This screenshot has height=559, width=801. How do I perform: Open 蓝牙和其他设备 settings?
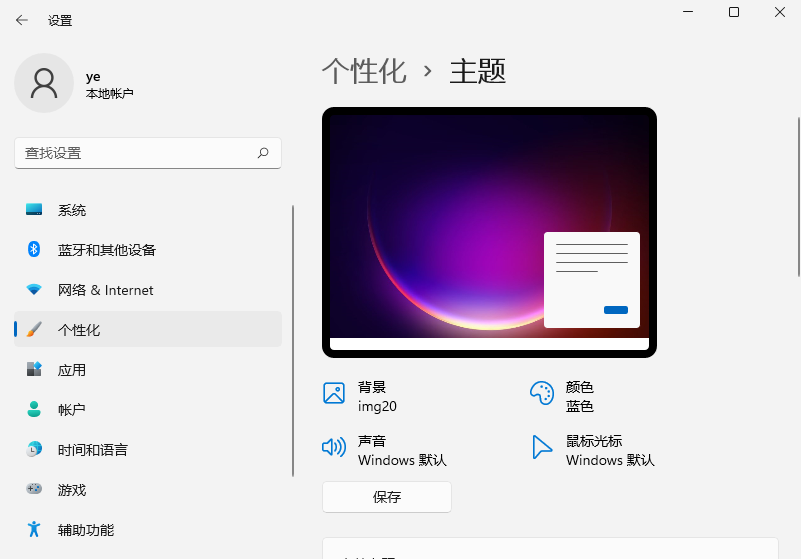click(148, 249)
